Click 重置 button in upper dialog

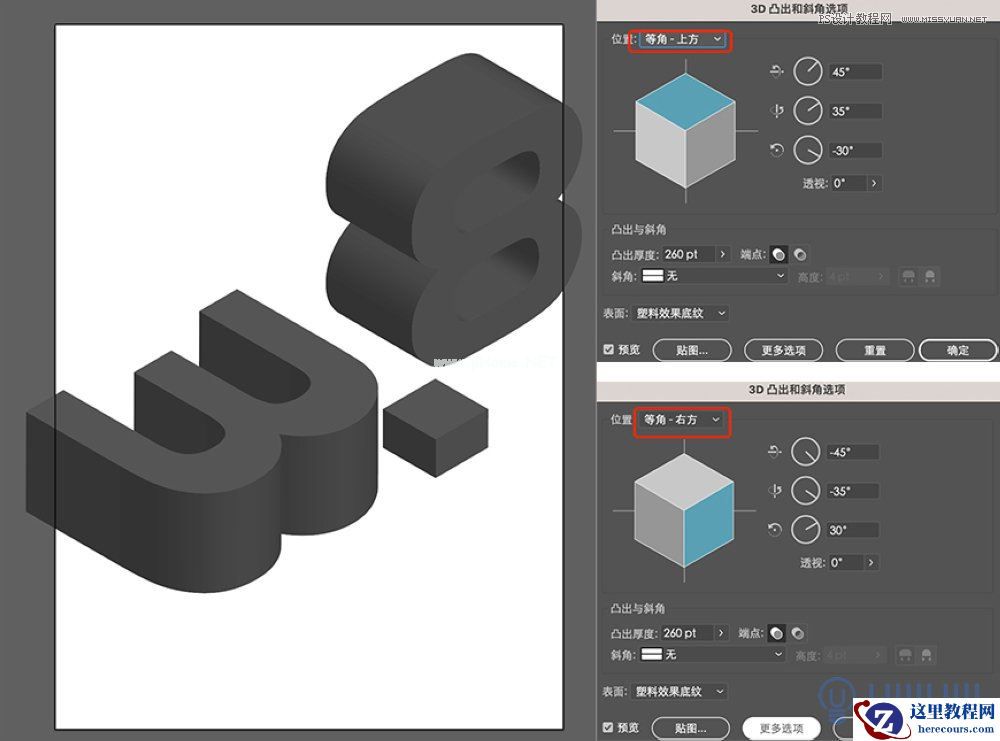click(x=874, y=350)
